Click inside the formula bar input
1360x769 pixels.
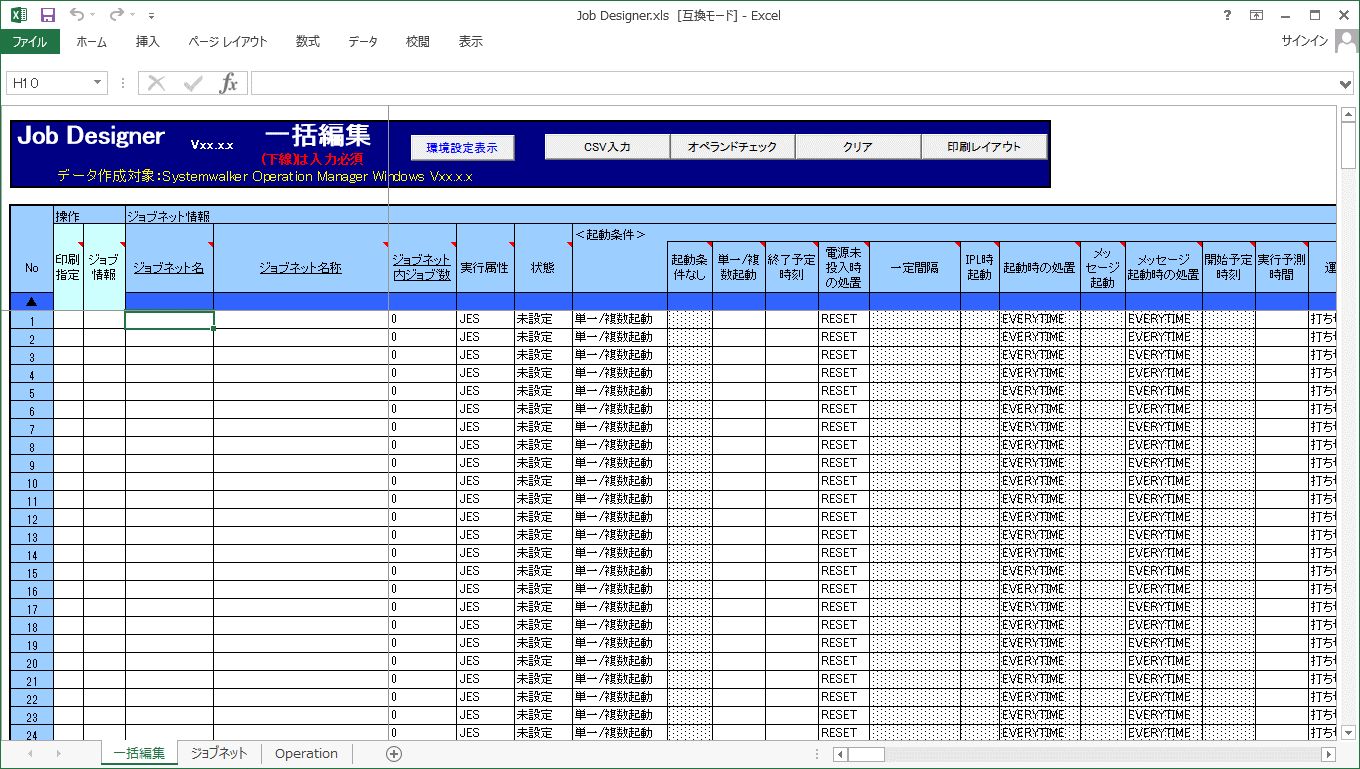[x=794, y=83]
